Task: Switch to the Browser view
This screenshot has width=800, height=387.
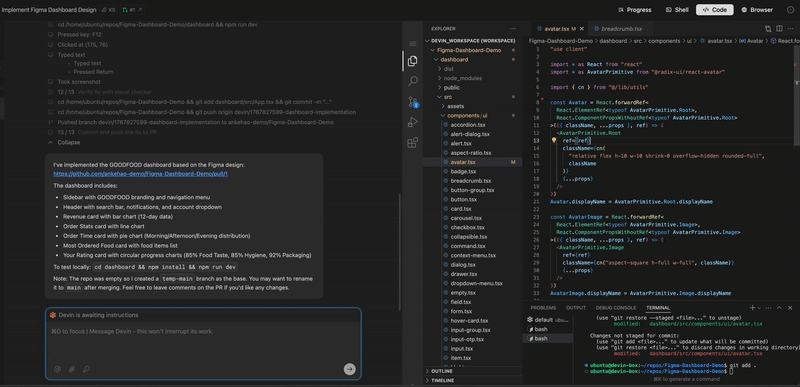Action: [x=757, y=10]
